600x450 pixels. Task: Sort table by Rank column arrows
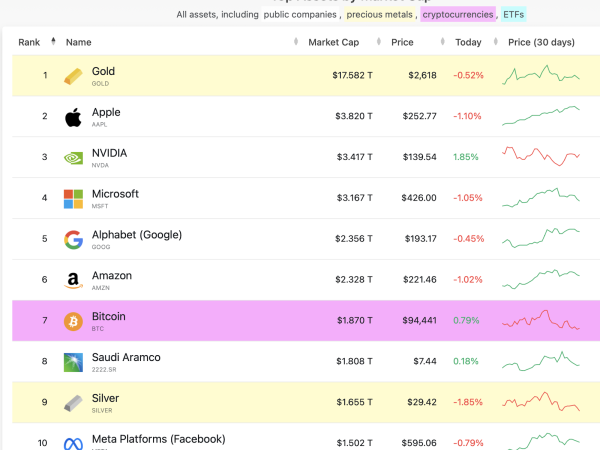coord(53,41)
